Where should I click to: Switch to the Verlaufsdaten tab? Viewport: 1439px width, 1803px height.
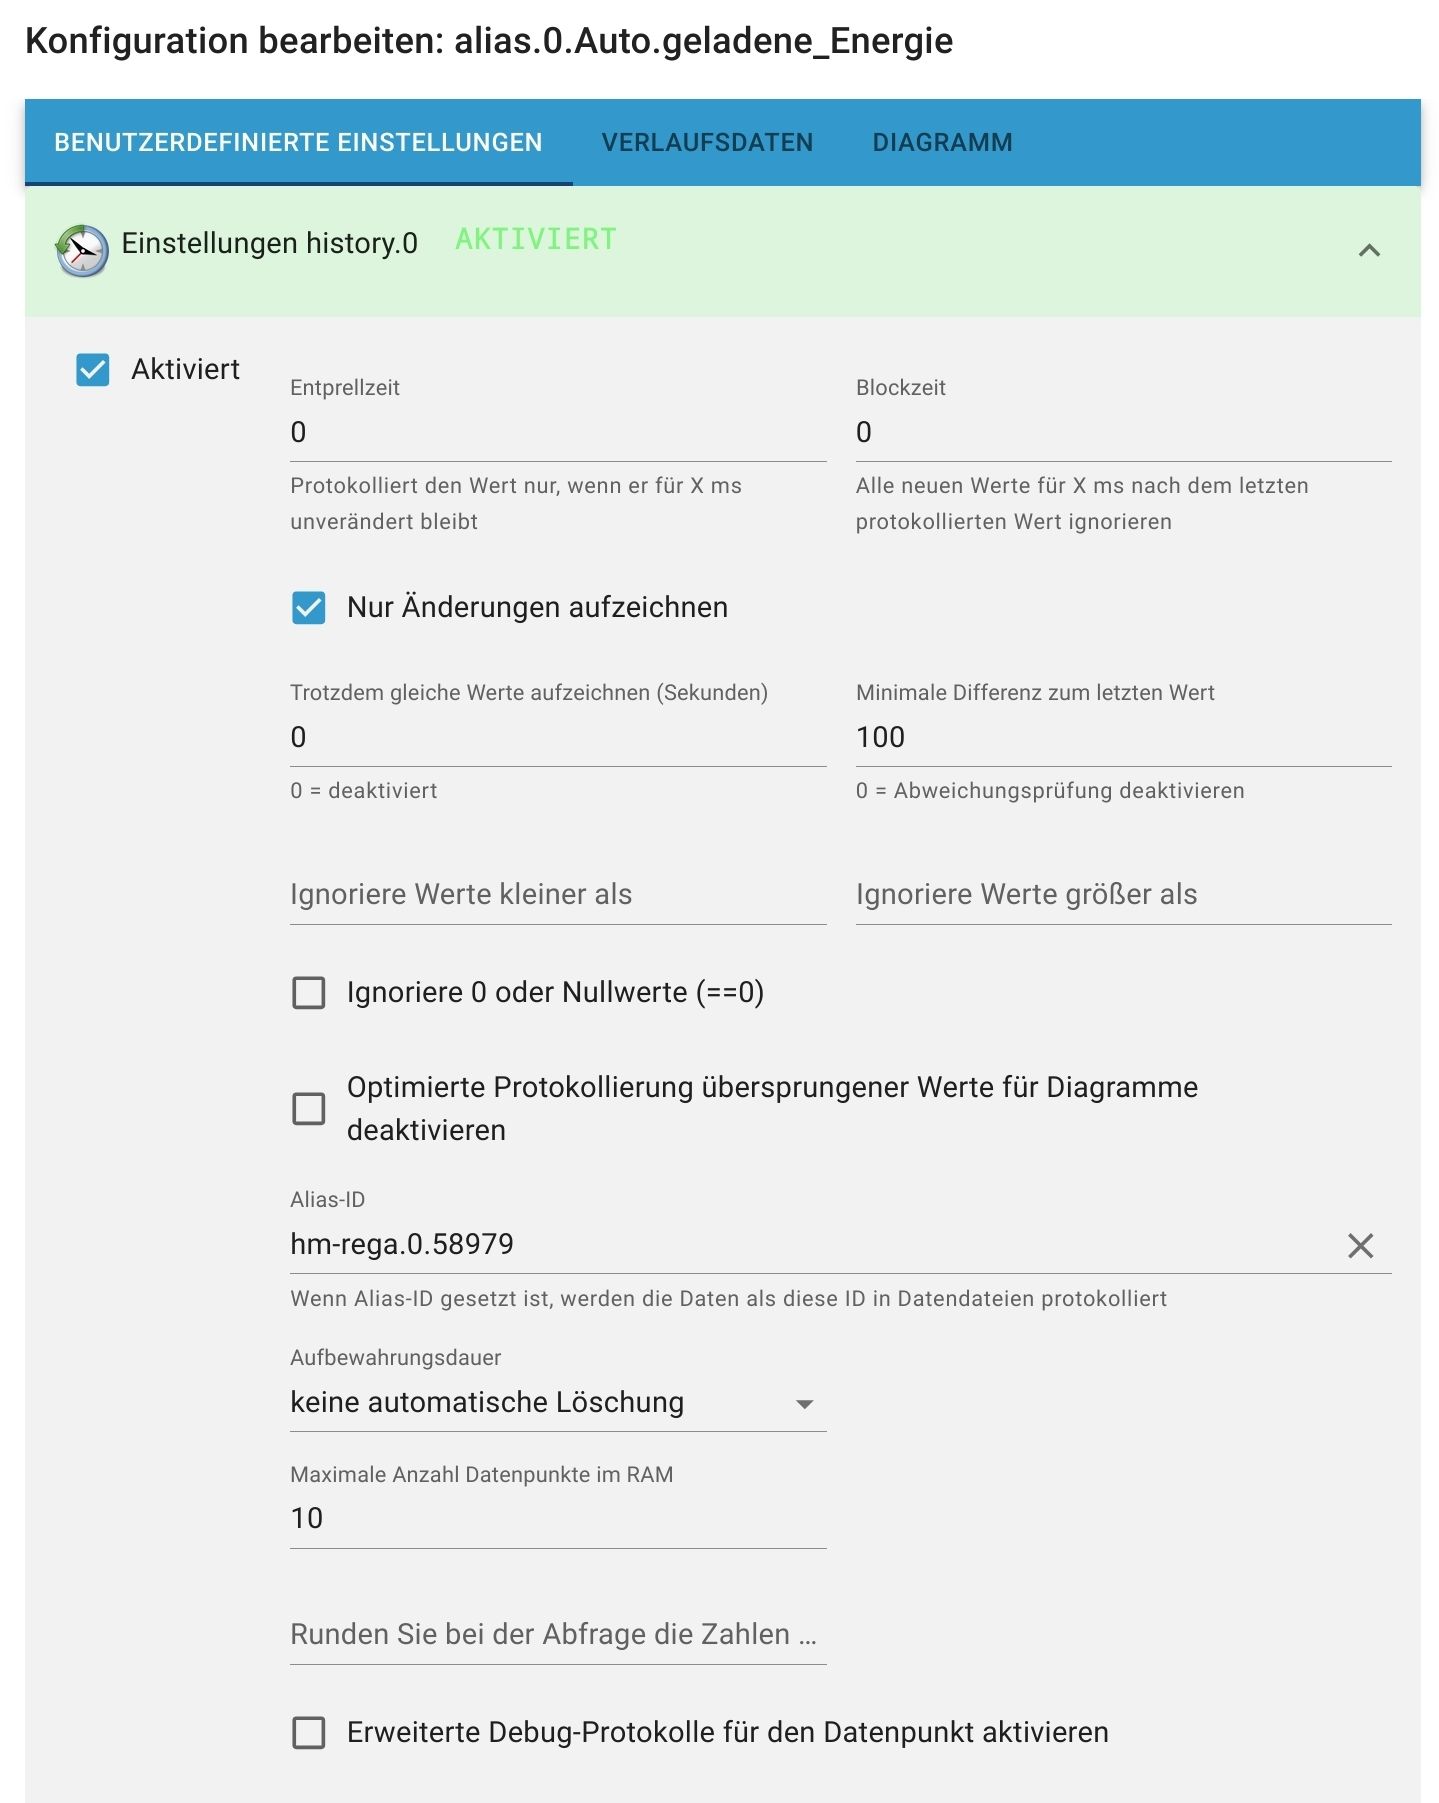707,143
